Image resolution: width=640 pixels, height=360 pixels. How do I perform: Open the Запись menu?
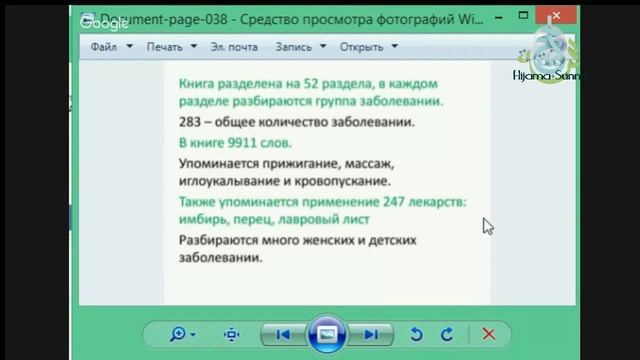click(x=293, y=47)
